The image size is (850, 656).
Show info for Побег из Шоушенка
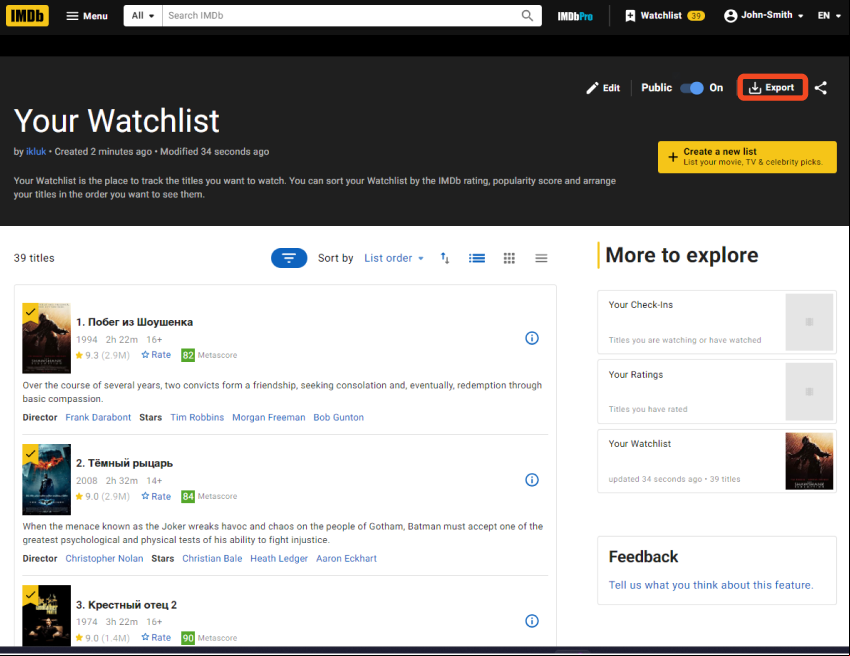pyautogui.click(x=532, y=338)
